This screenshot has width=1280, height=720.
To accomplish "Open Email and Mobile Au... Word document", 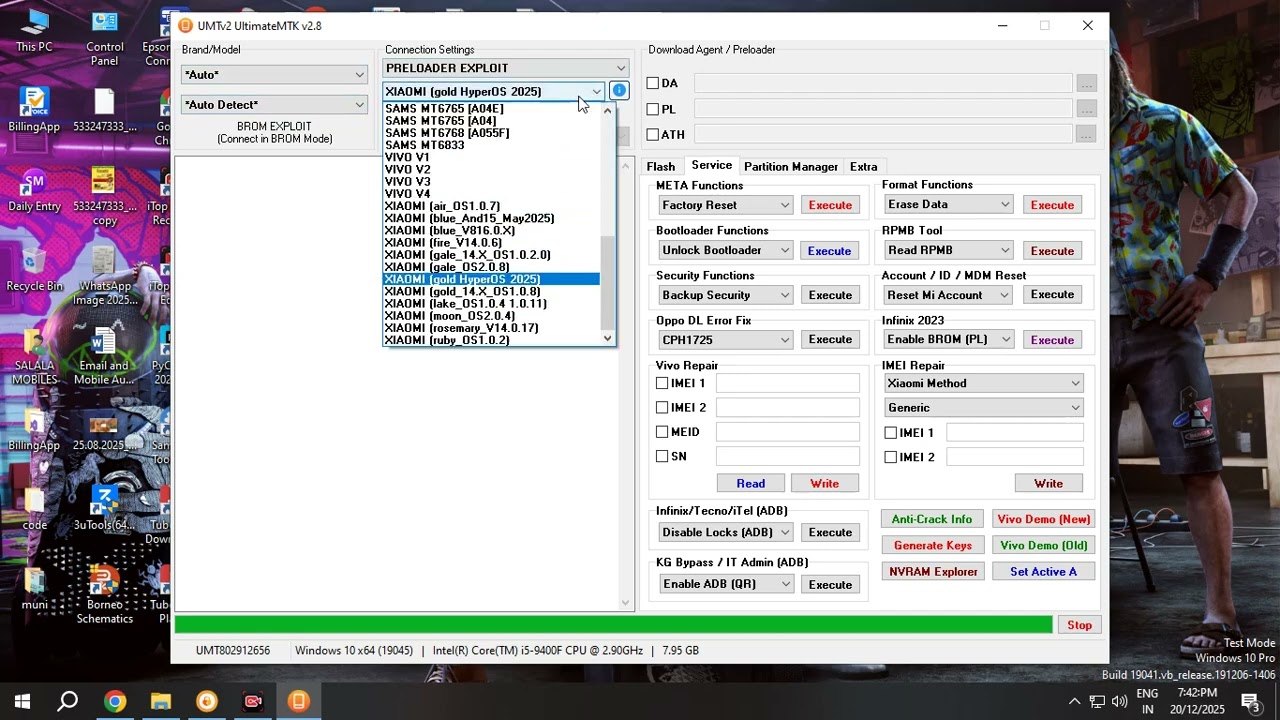I will click(x=104, y=357).
